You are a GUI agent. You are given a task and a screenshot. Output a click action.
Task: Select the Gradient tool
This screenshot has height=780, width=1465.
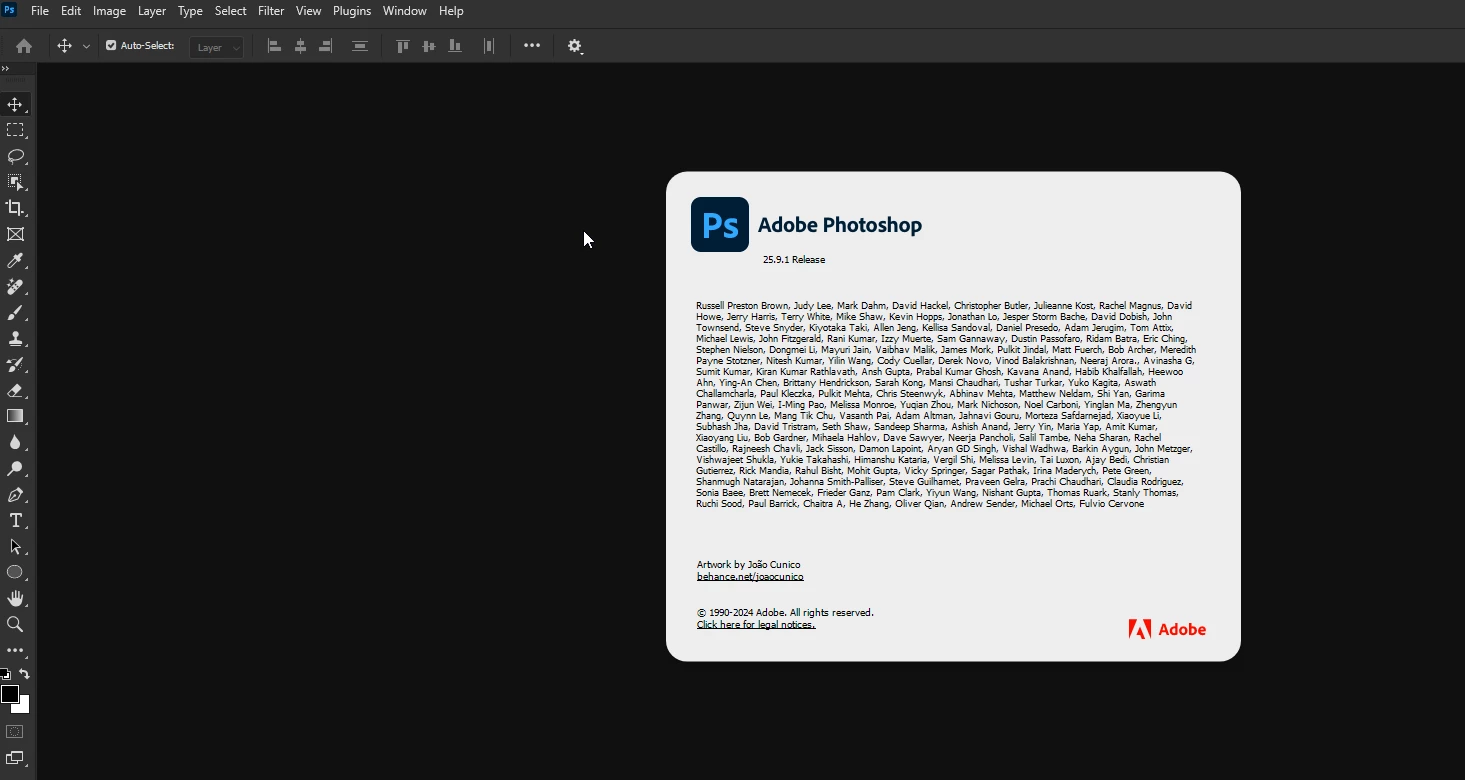tap(15, 417)
